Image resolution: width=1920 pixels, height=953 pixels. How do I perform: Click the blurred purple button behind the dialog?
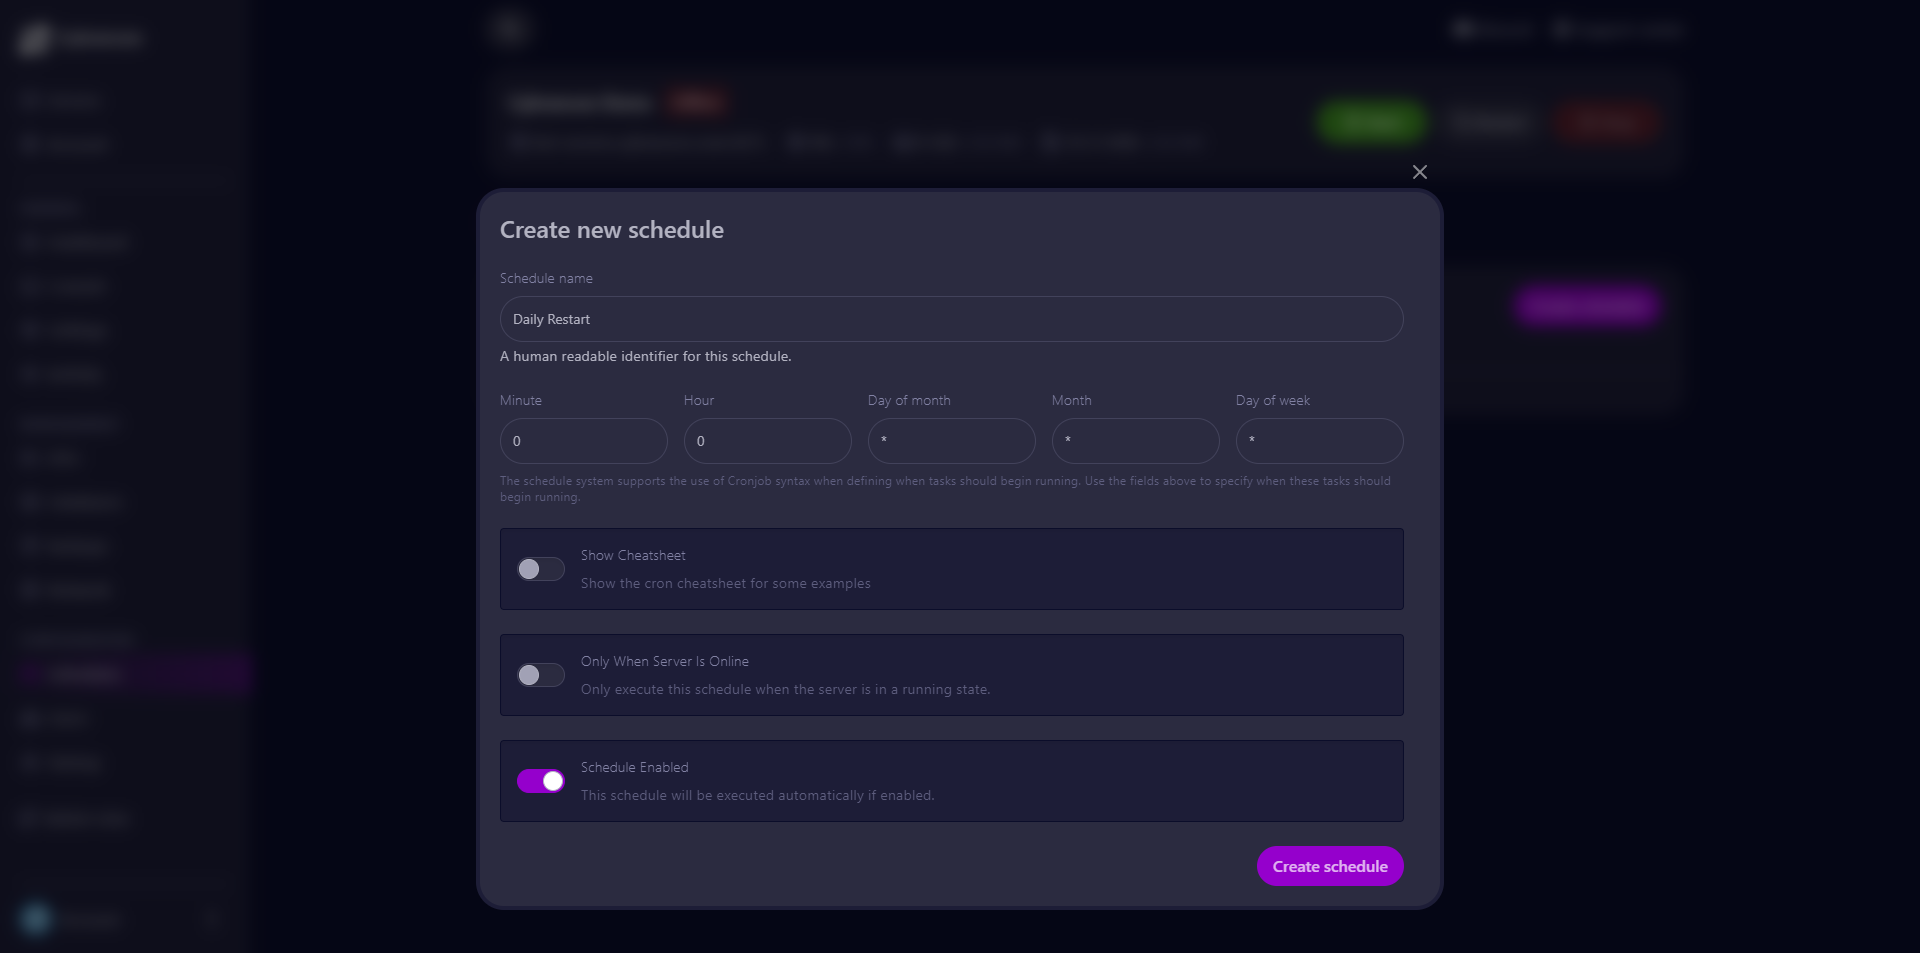point(1587,305)
